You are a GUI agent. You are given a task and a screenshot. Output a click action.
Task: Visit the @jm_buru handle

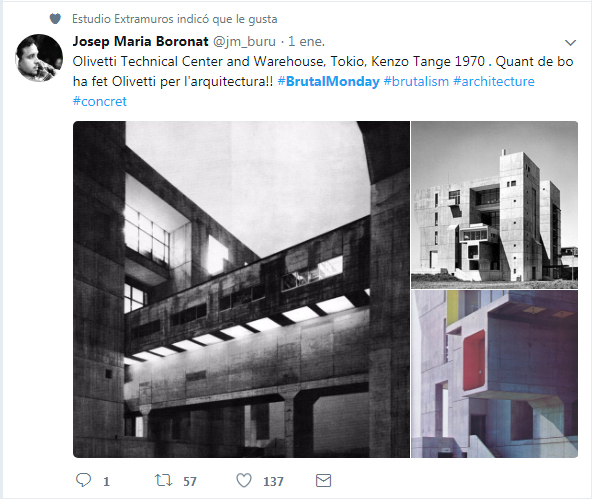[244, 42]
